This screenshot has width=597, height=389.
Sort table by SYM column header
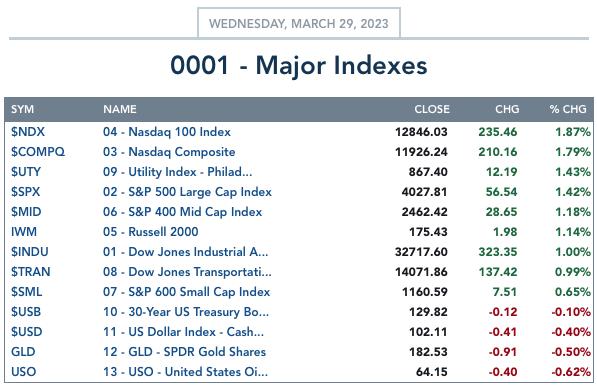[22, 109]
